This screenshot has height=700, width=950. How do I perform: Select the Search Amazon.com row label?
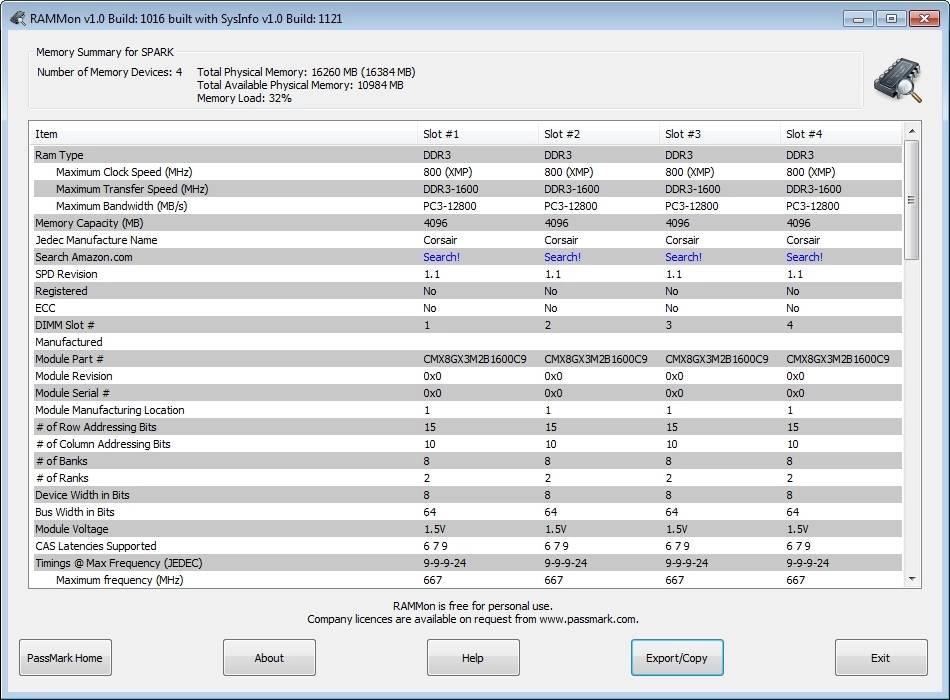coord(84,257)
